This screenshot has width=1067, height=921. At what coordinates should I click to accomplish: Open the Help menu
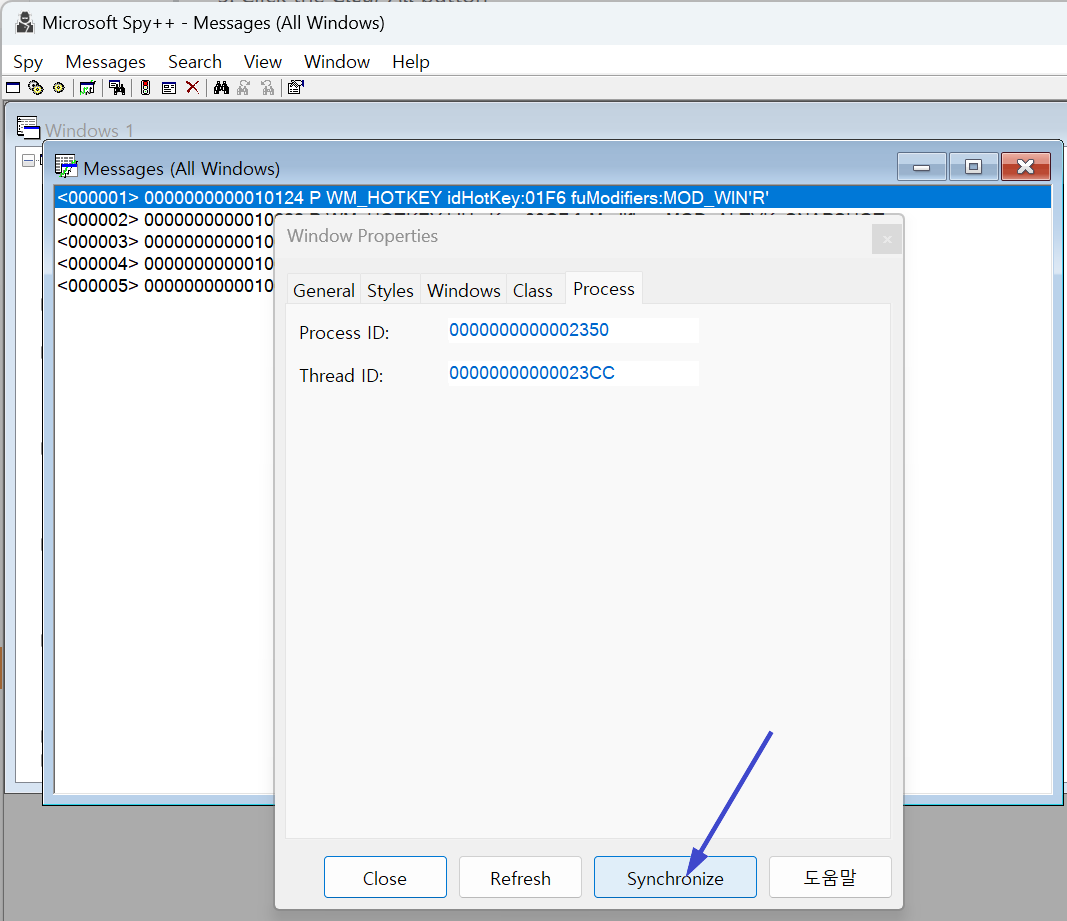coord(411,62)
